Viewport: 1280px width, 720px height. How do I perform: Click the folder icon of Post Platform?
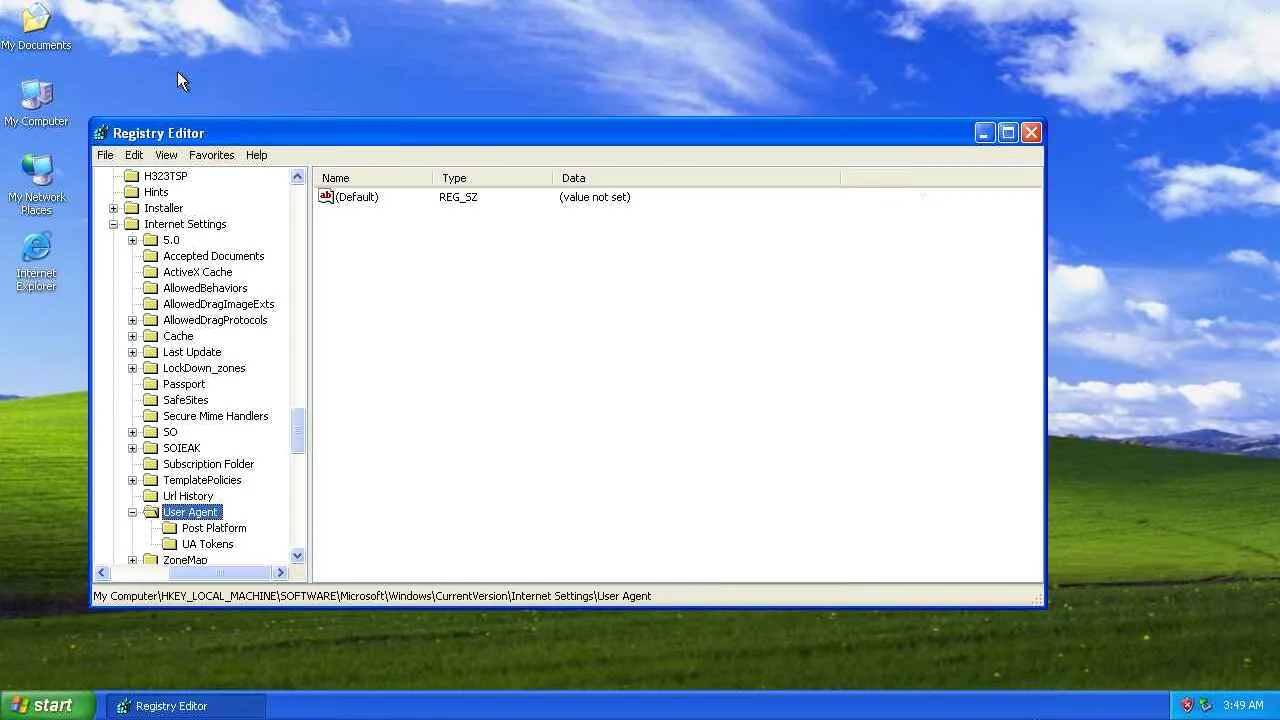(170, 528)
